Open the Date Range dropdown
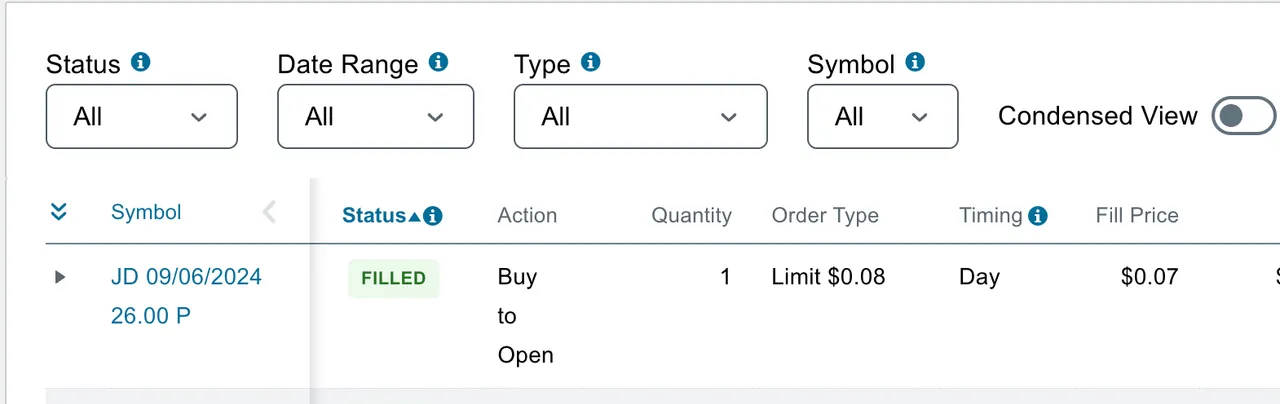Viewport: 1280px width, 404px height. tap(375, 117)
